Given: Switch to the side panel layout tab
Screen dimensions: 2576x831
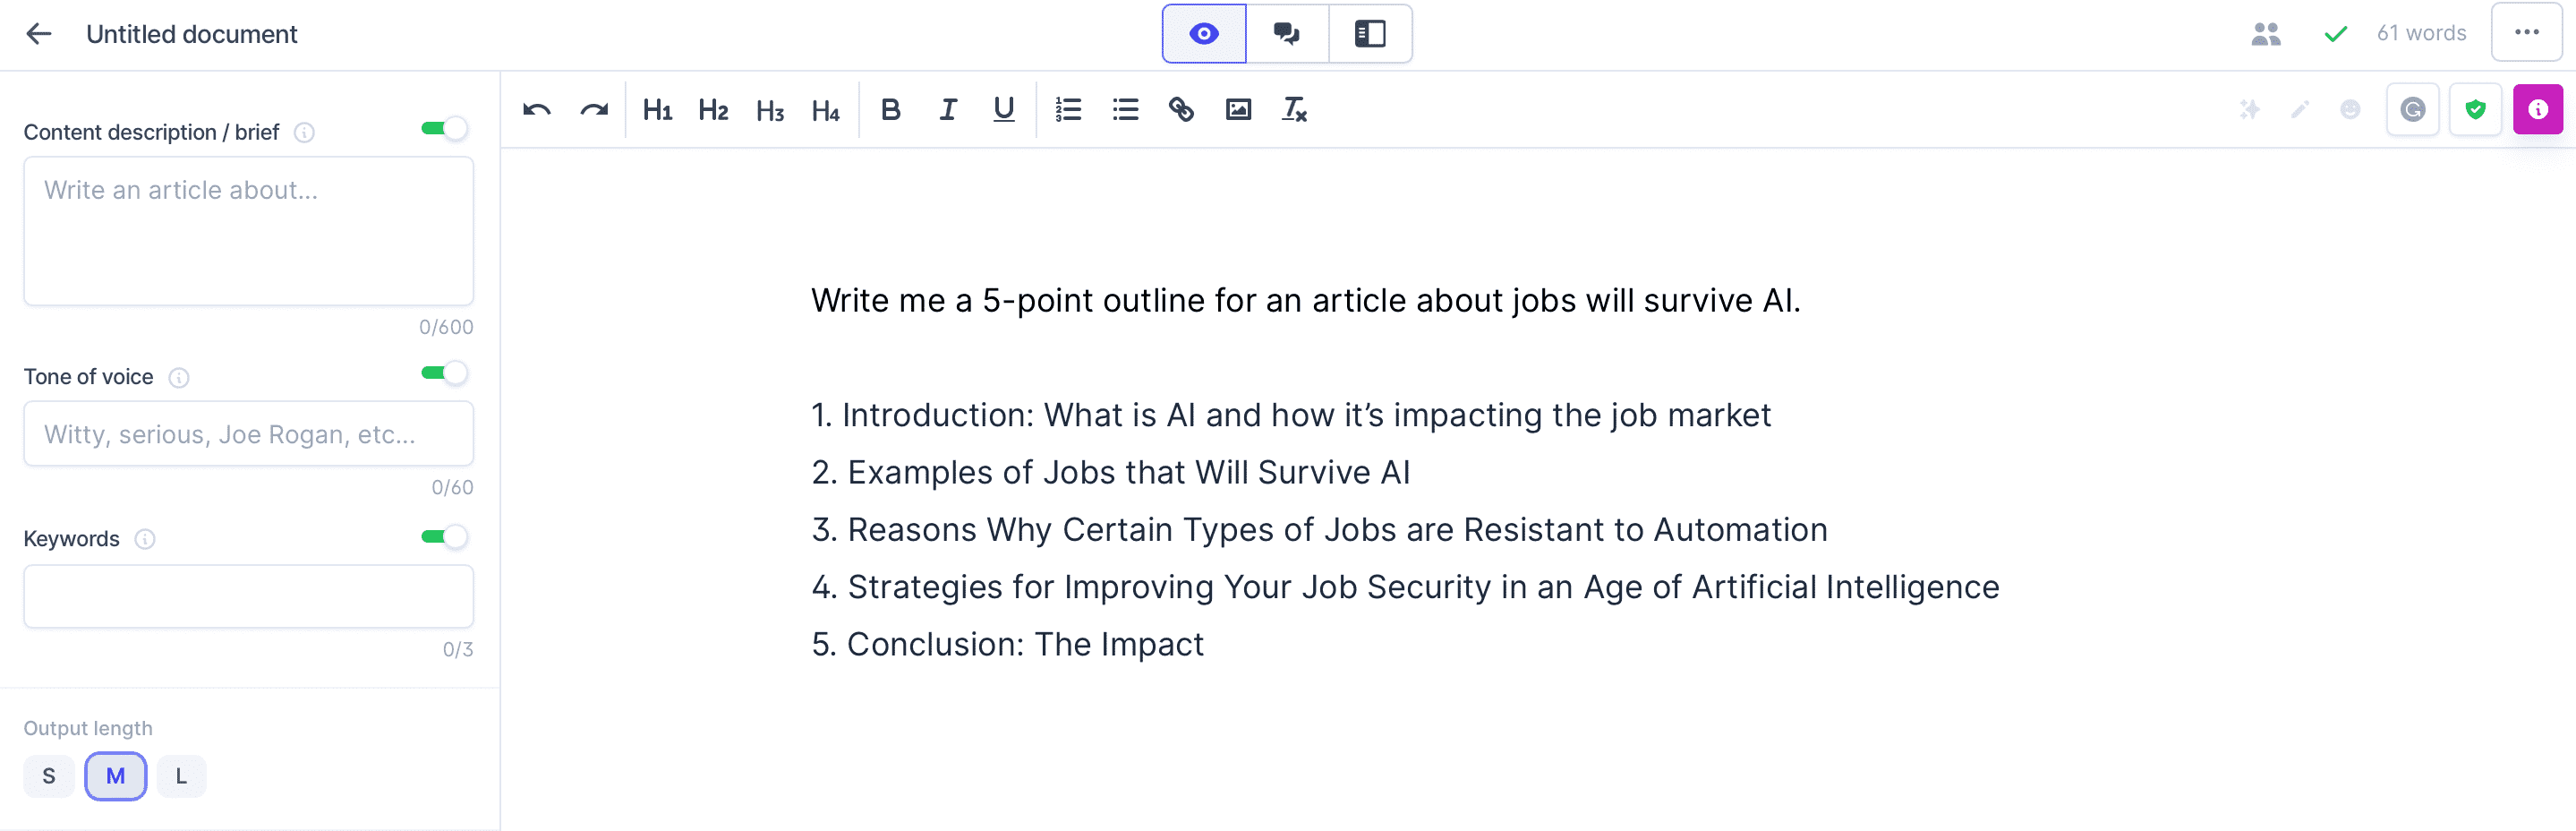Looking at the screenshot, I should pyautogui.click(x=1370, y=34).
